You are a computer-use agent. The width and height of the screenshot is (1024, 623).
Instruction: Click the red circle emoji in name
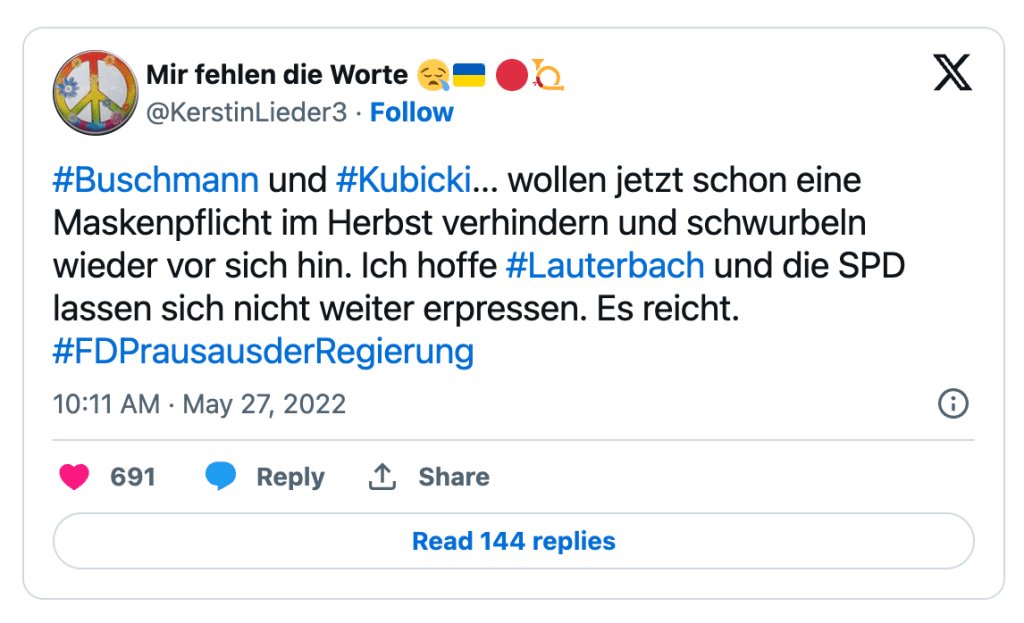[511, 74]
